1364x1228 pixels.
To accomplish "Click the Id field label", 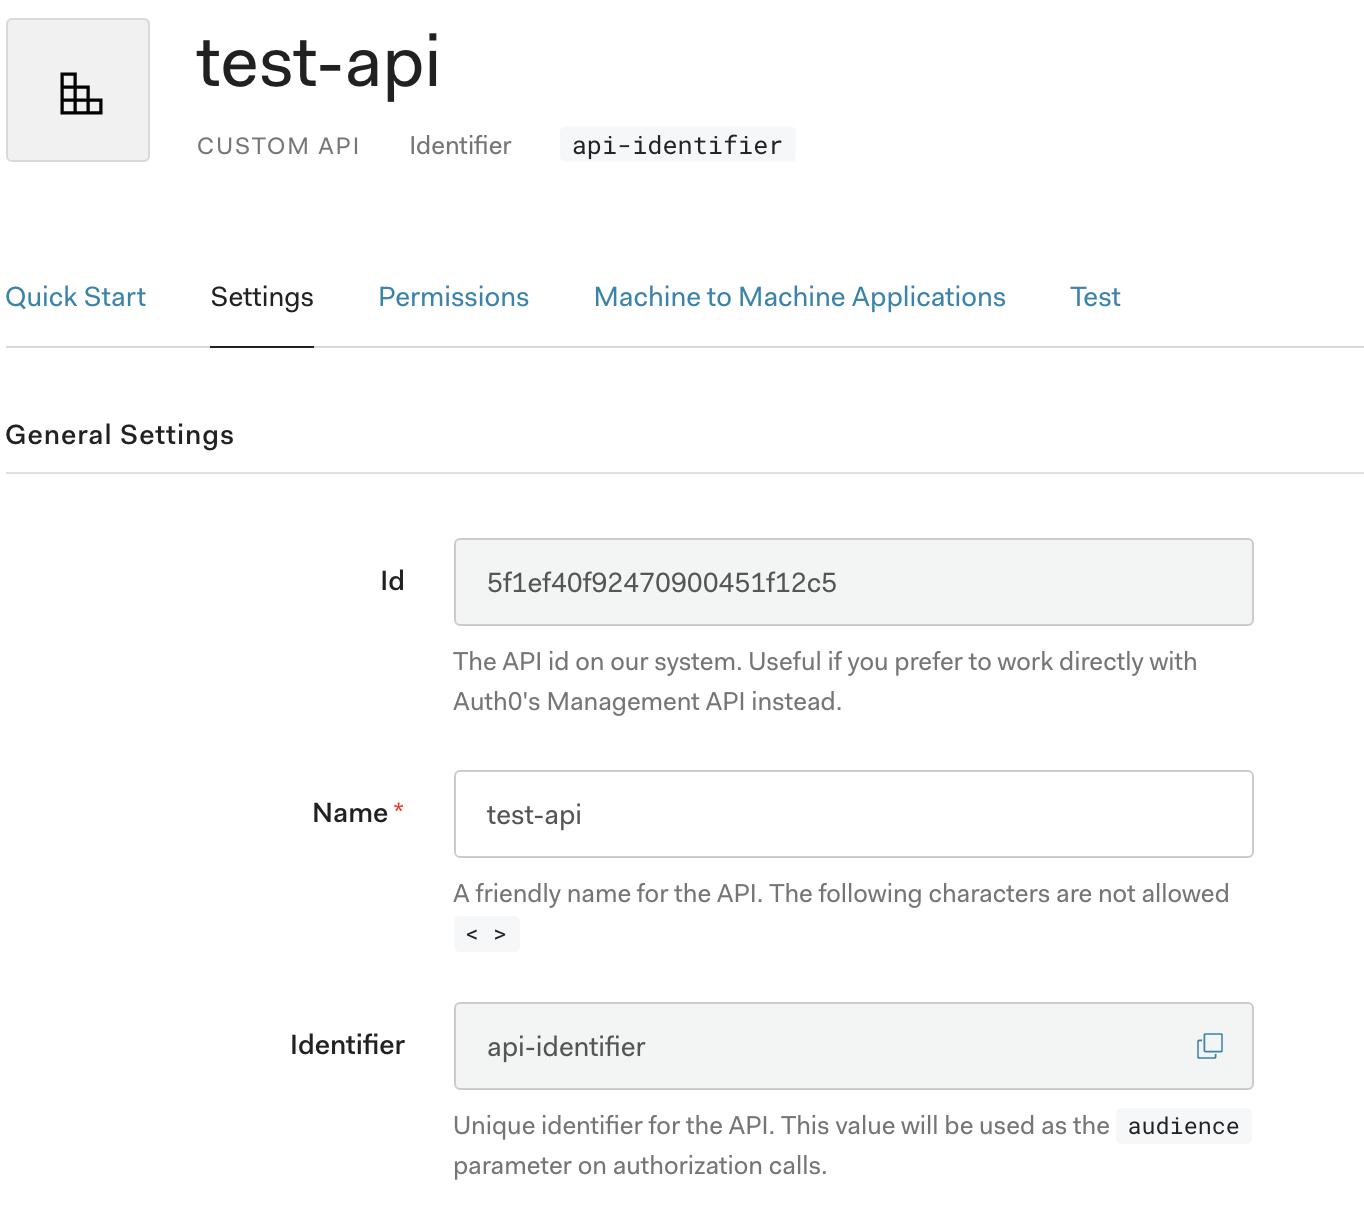I will click(392, 581).
